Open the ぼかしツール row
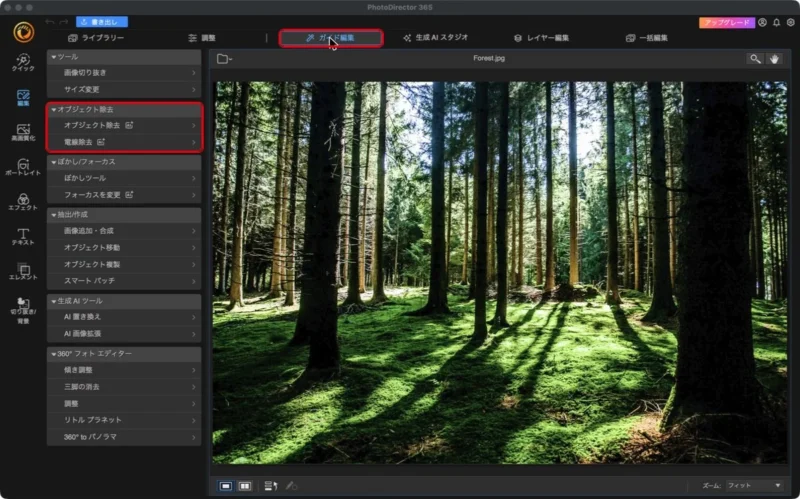Screen dimensions: 800x499 point(124,178)
